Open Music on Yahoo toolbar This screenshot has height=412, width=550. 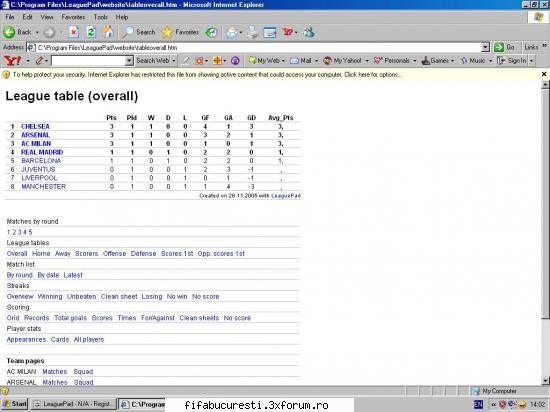tap(473, 61)
